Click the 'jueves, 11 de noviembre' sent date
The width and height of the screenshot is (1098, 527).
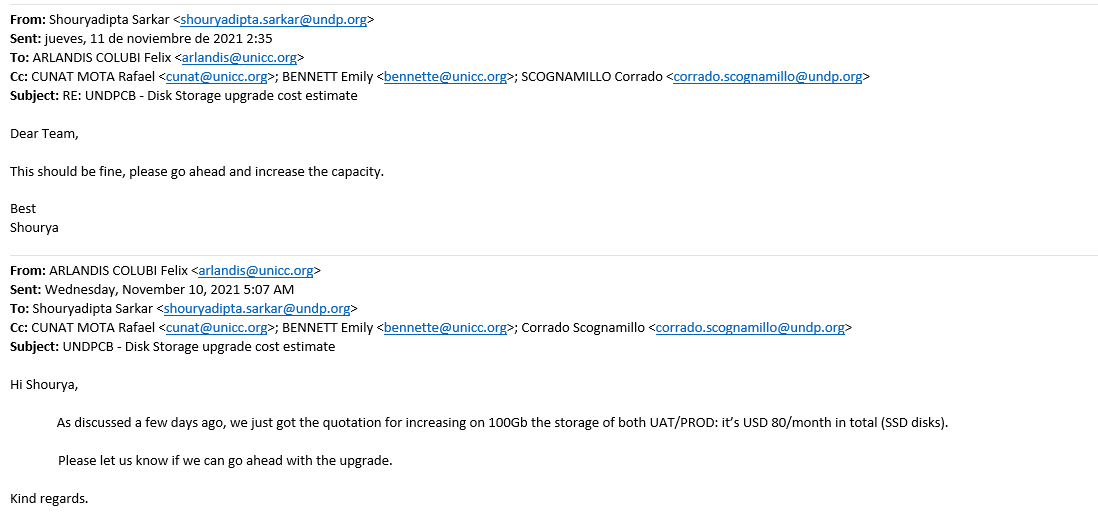coord(140,38)
